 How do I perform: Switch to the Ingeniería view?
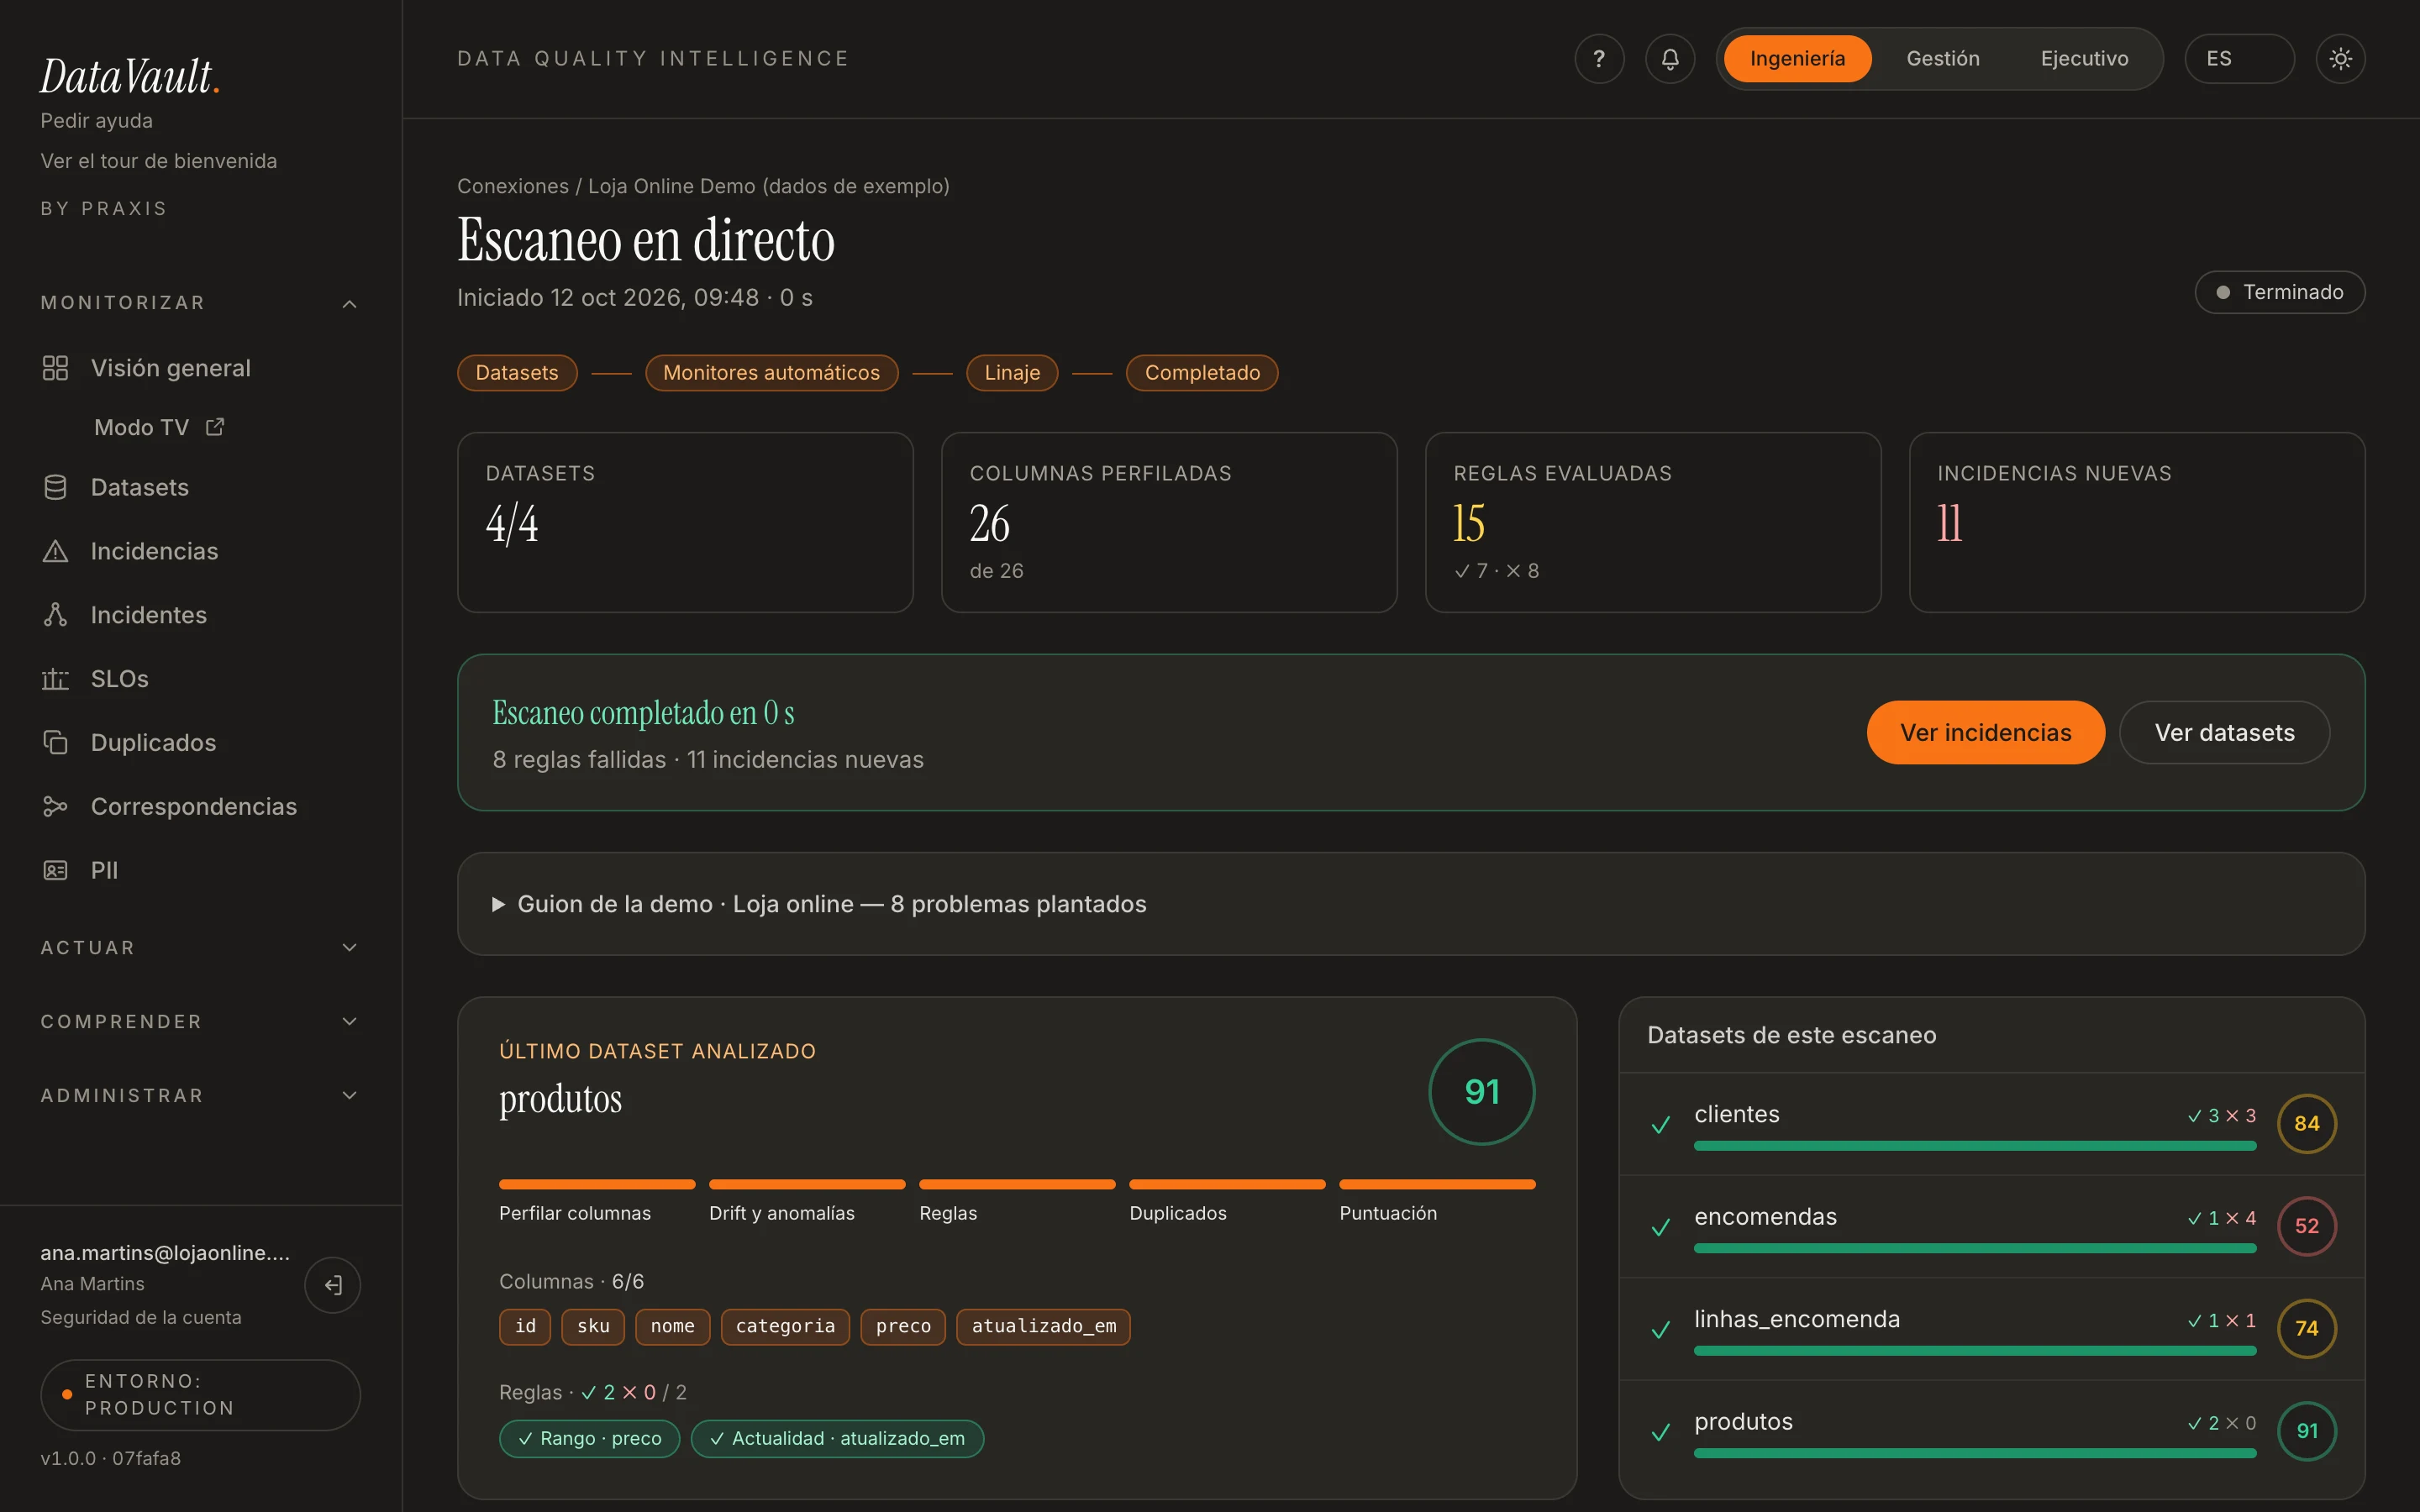[x=1797, y=59]
